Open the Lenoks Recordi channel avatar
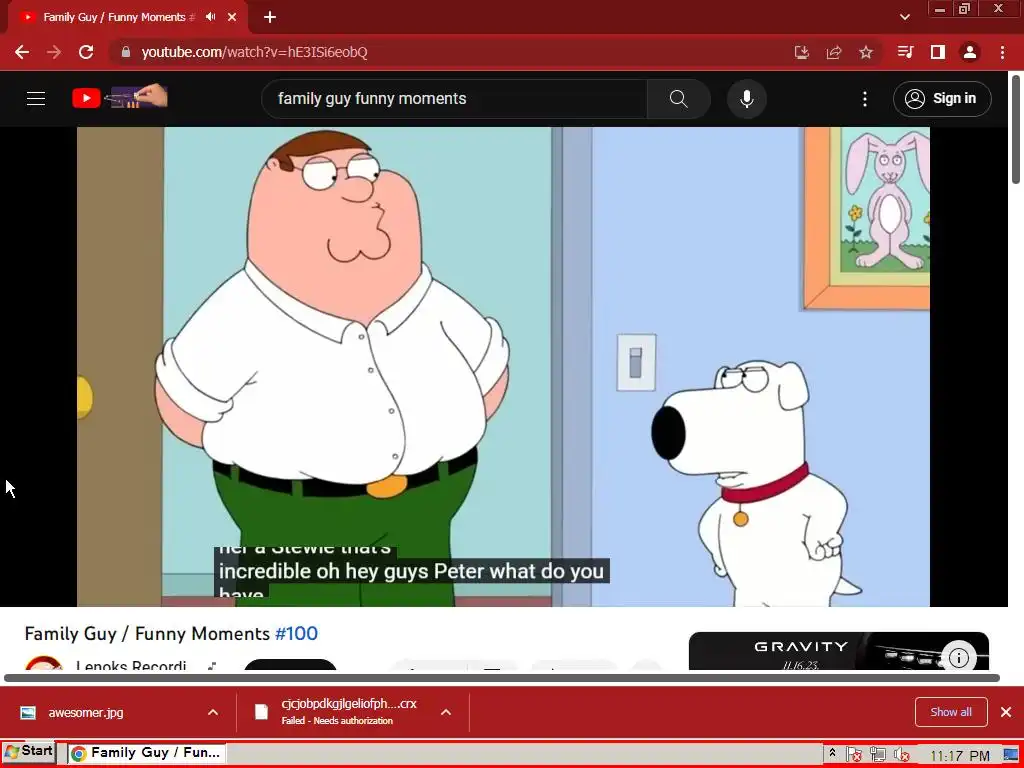This screenshot has width=1024, height=768. coord(44,663)
